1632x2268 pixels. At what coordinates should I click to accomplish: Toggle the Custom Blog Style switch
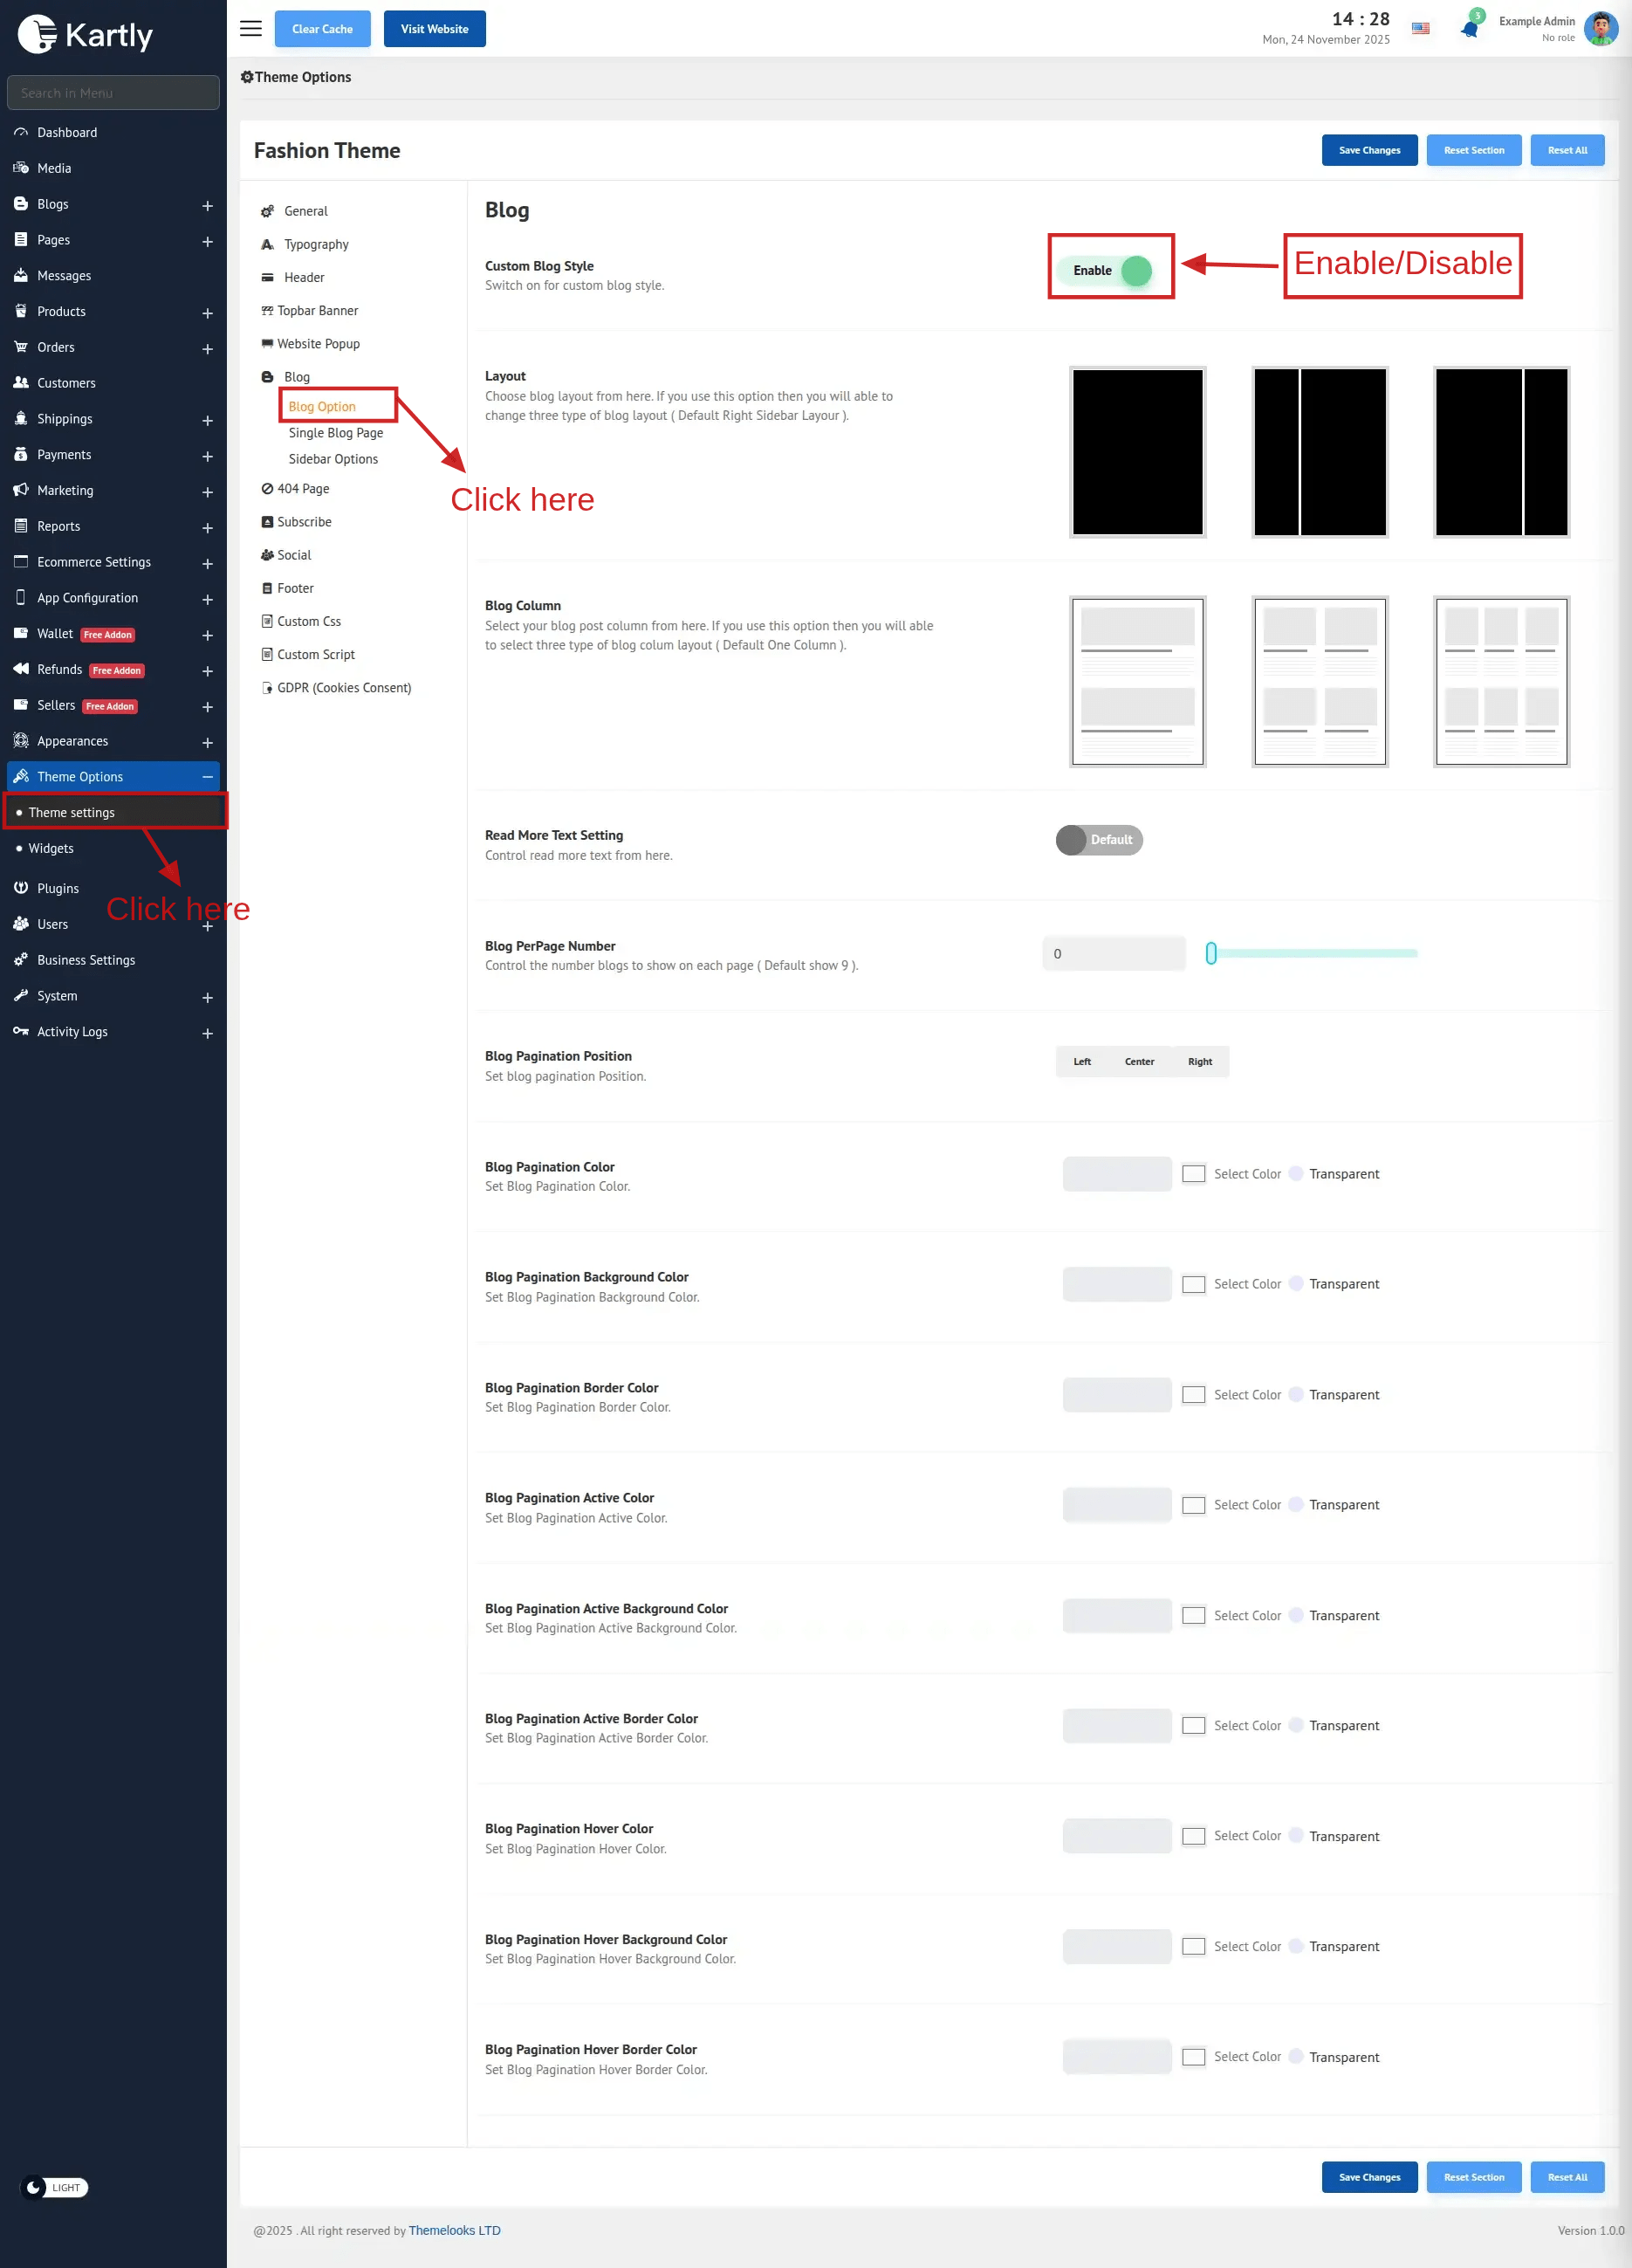(1110, 271)
